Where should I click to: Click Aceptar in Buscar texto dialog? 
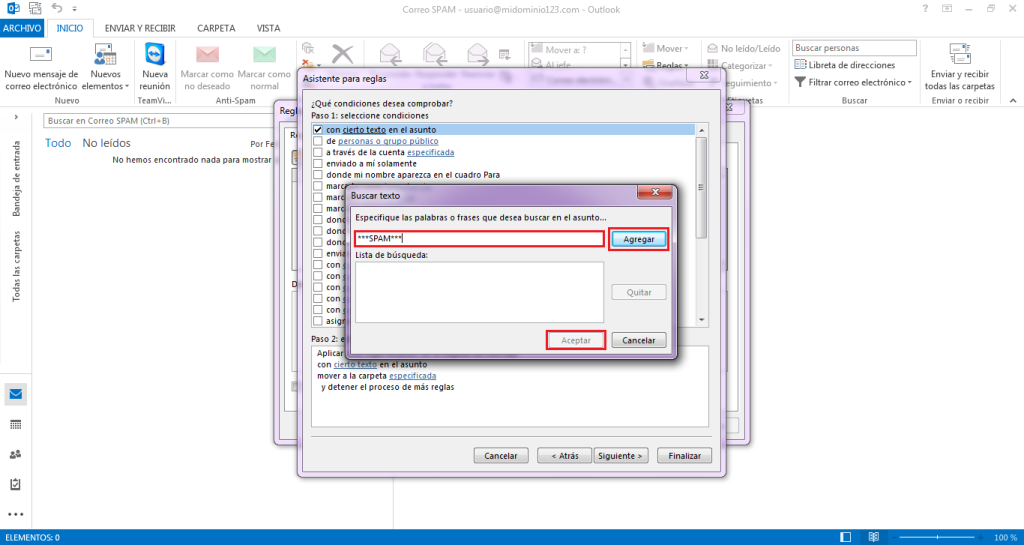click(x=576, y=340)
